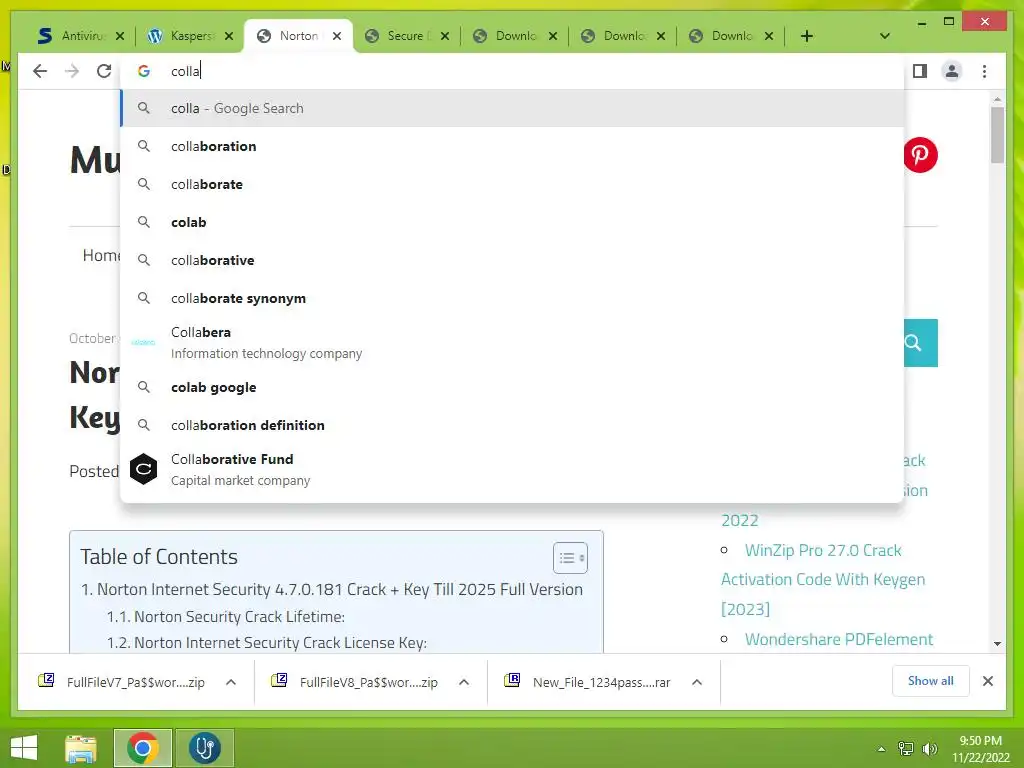The width and height of the screenshot is (1024, 768).
Task: Open Windows Start menu
Action: tap(24, 748)
